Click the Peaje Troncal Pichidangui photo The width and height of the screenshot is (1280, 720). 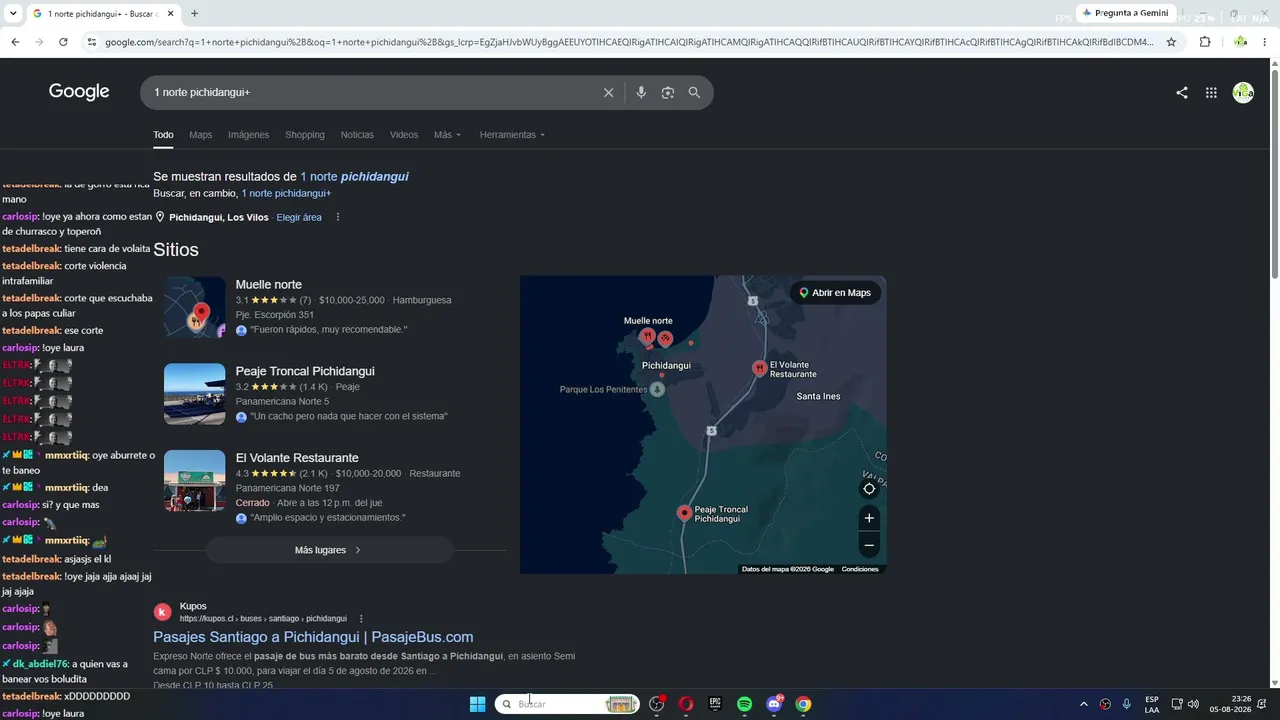point(195,394)
